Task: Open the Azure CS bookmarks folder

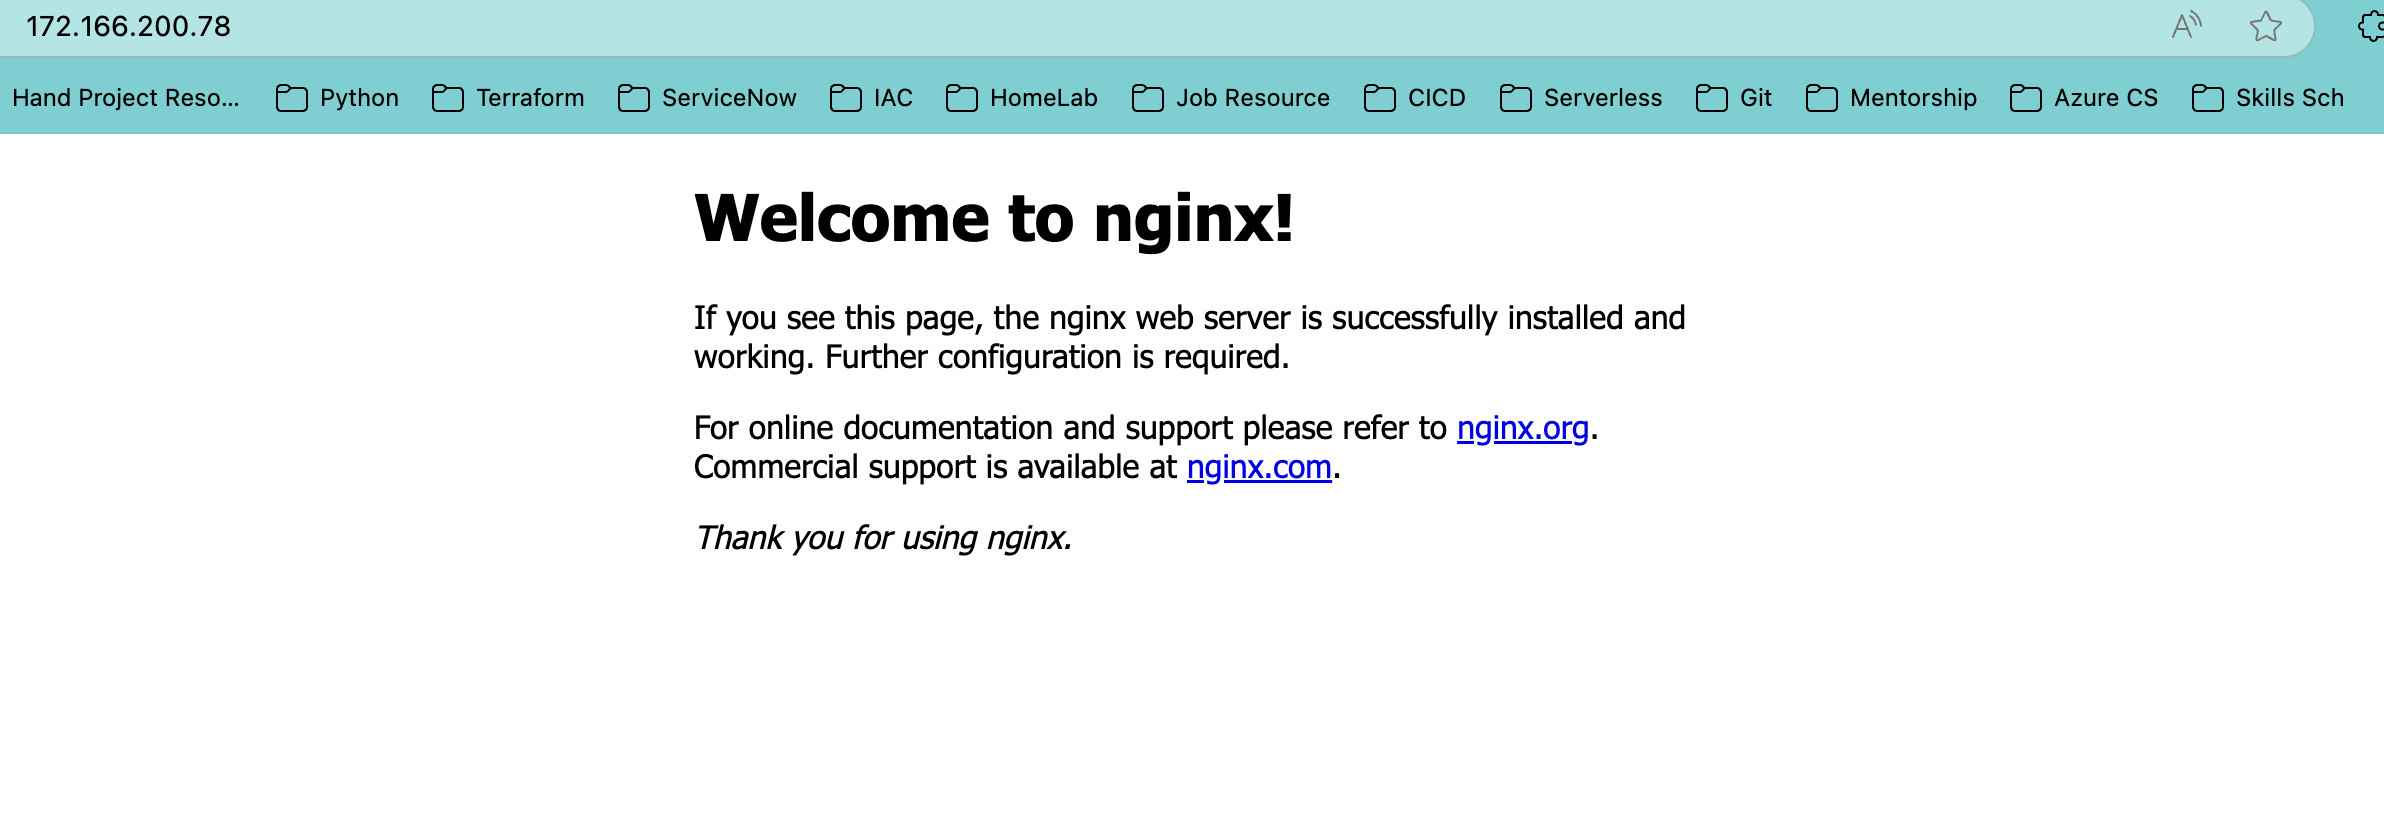Action: (2084, 98)
